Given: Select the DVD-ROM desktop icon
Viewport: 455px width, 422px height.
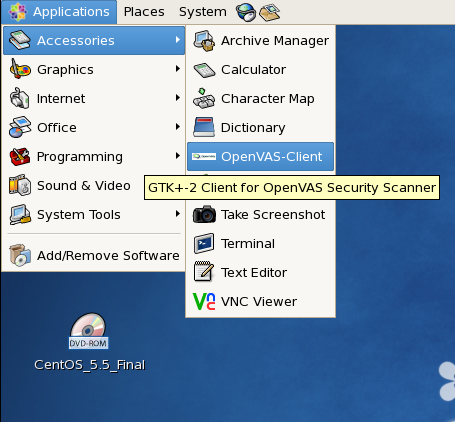Looking at the screenshot, I should (88, 331).
